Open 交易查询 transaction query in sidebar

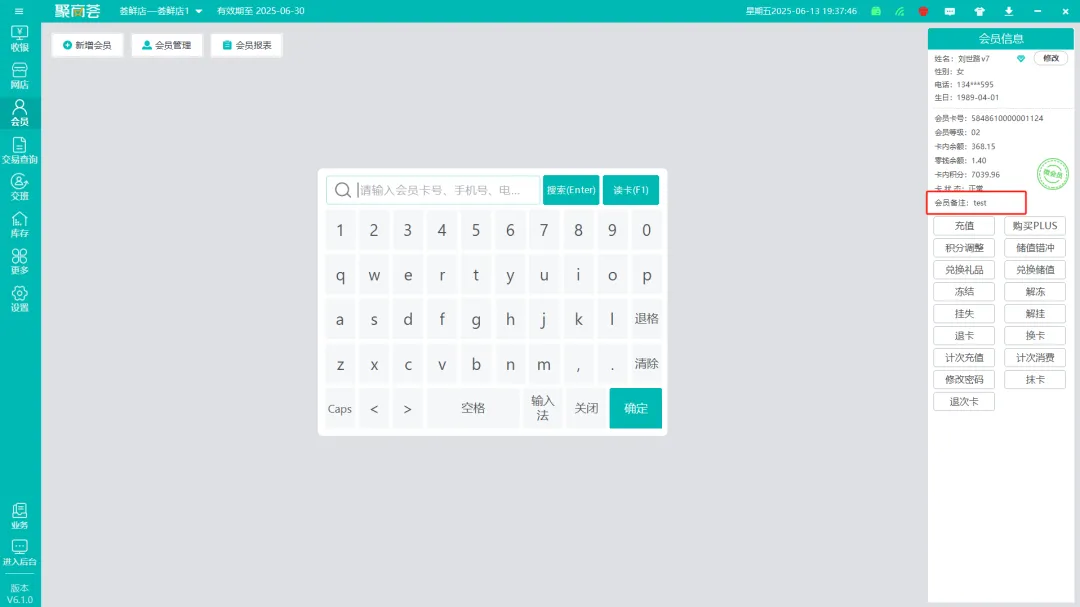[20, 151]
